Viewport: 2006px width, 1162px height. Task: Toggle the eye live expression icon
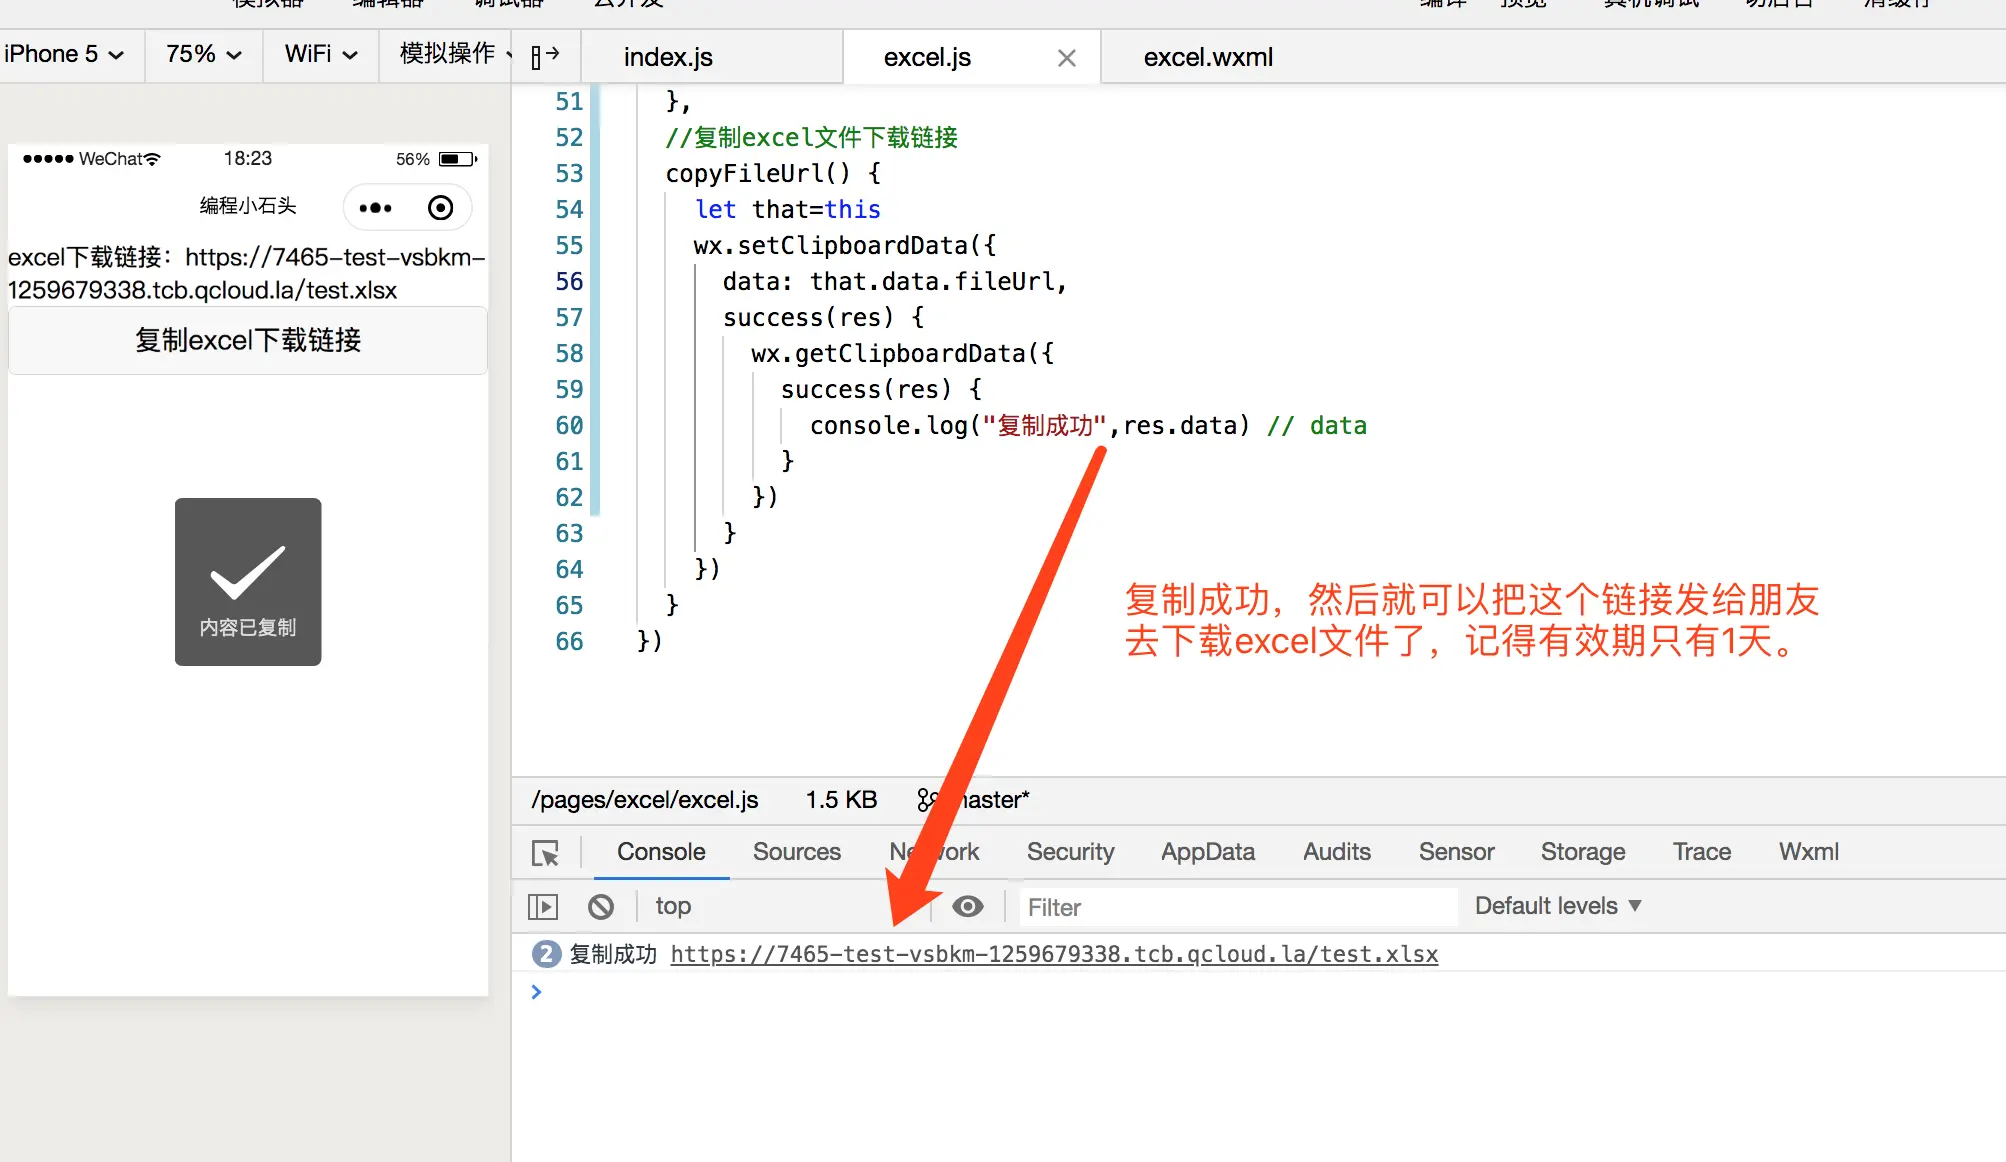click(967, 906)
